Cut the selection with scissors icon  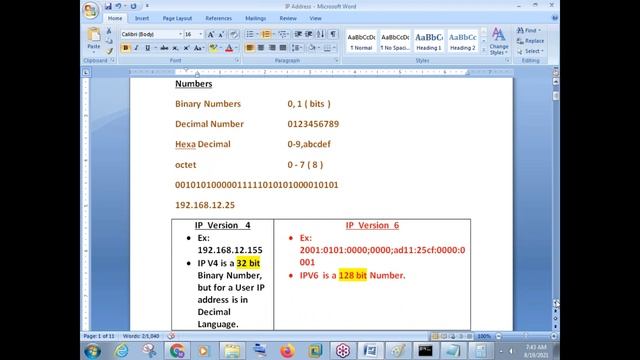[109, 31]
